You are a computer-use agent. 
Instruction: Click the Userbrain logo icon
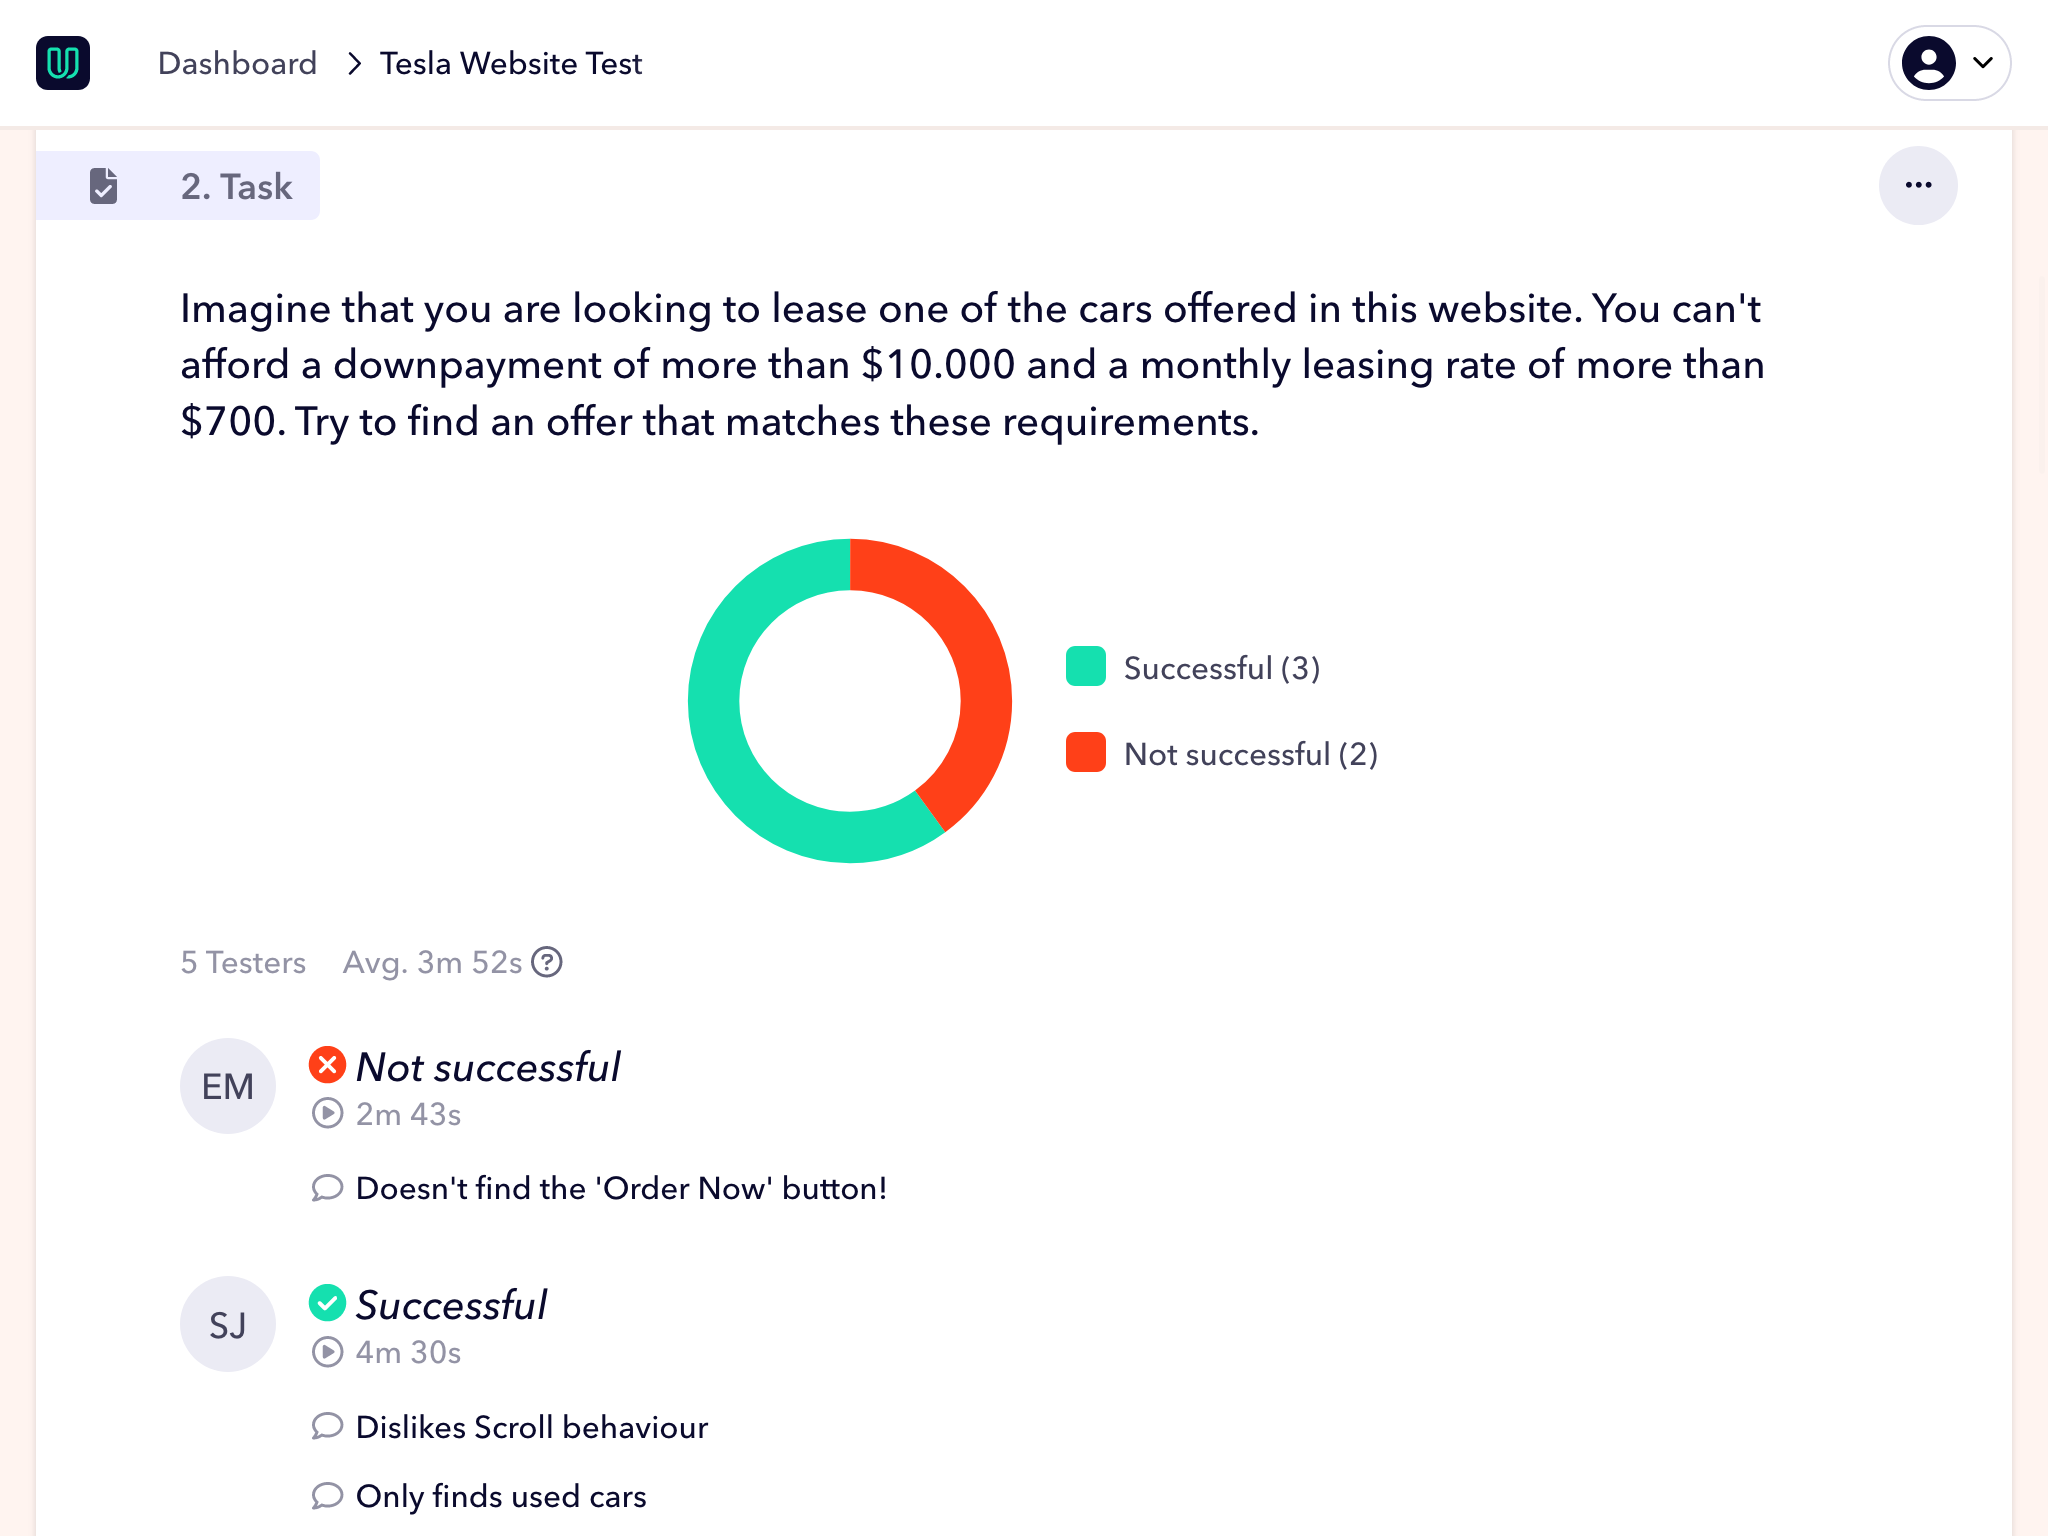tap(63, 63)
